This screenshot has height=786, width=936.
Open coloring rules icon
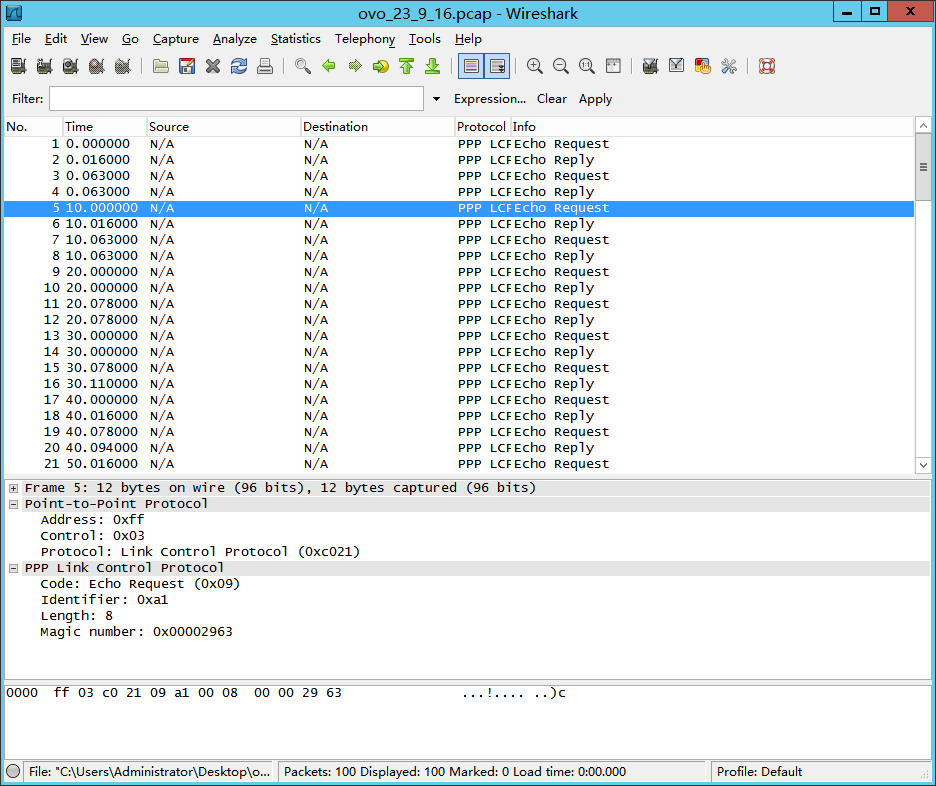click(703, 66)
